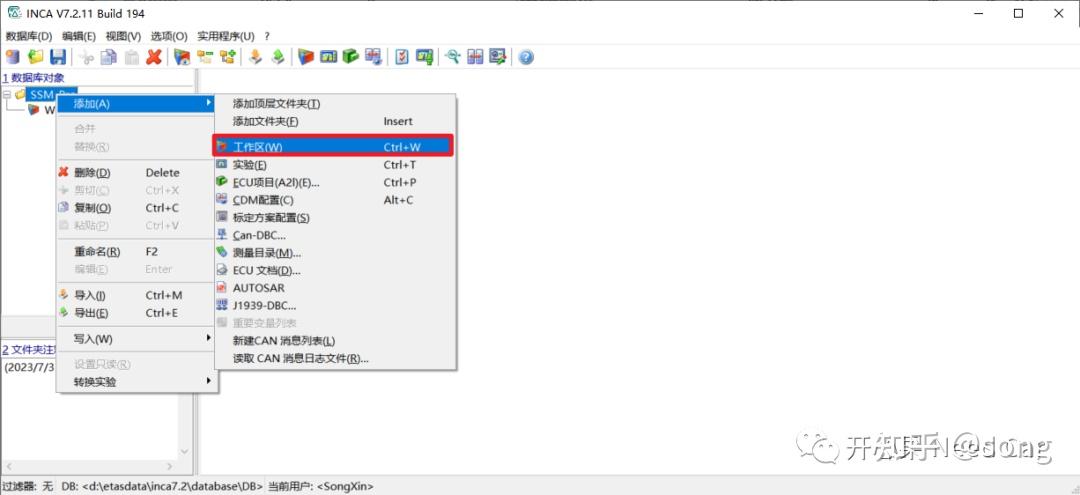Click the workspace icon beside 工作区(W)

(x=222, y=147)
